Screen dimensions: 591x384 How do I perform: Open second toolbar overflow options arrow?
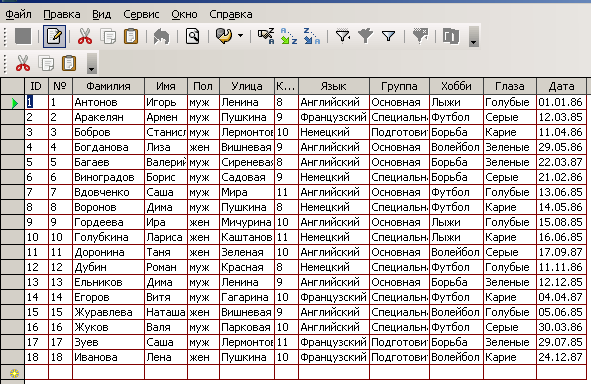coord(92,63)
